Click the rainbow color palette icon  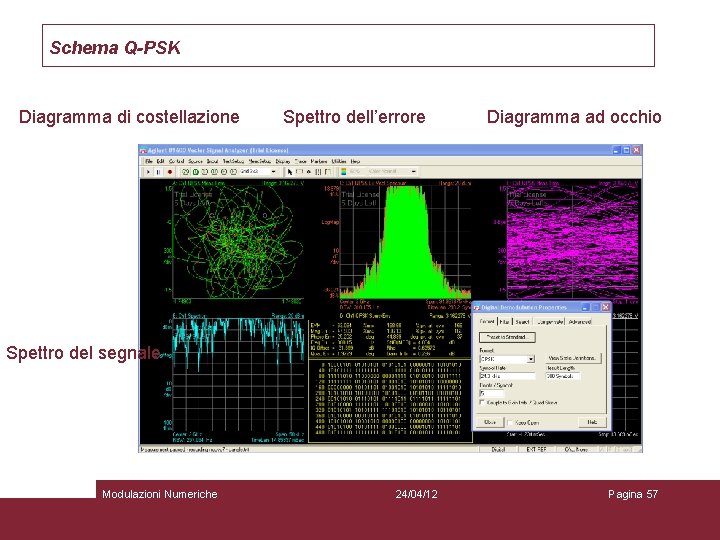tap(343, 172)
